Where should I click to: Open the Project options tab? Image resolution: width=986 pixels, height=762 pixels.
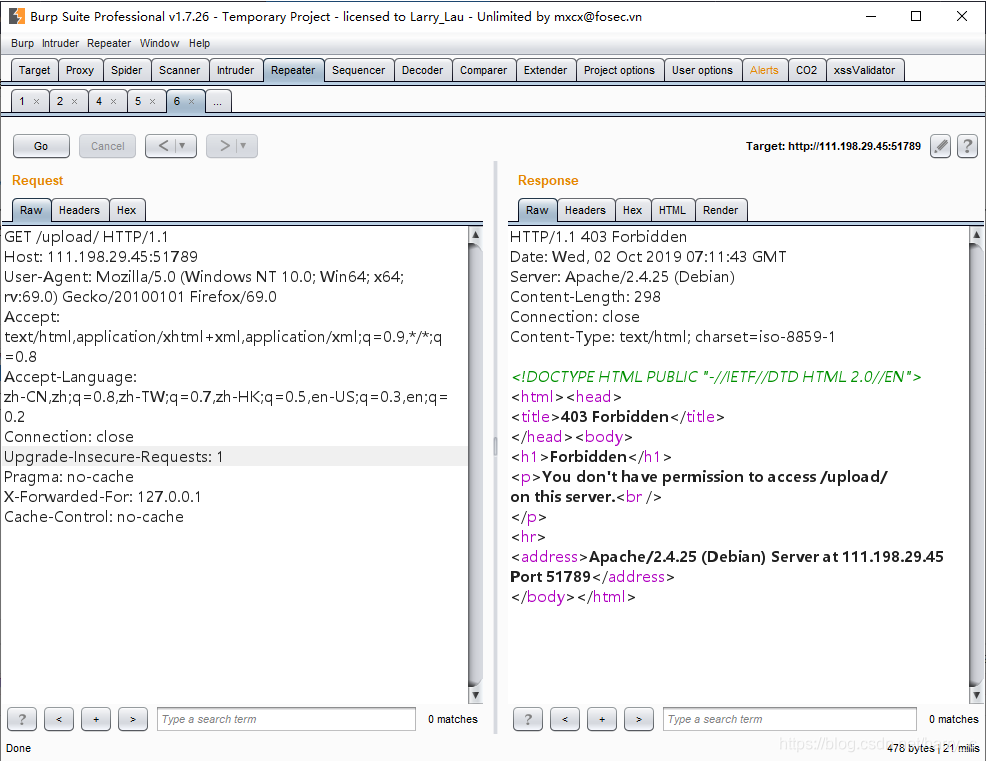click(619, 70)
